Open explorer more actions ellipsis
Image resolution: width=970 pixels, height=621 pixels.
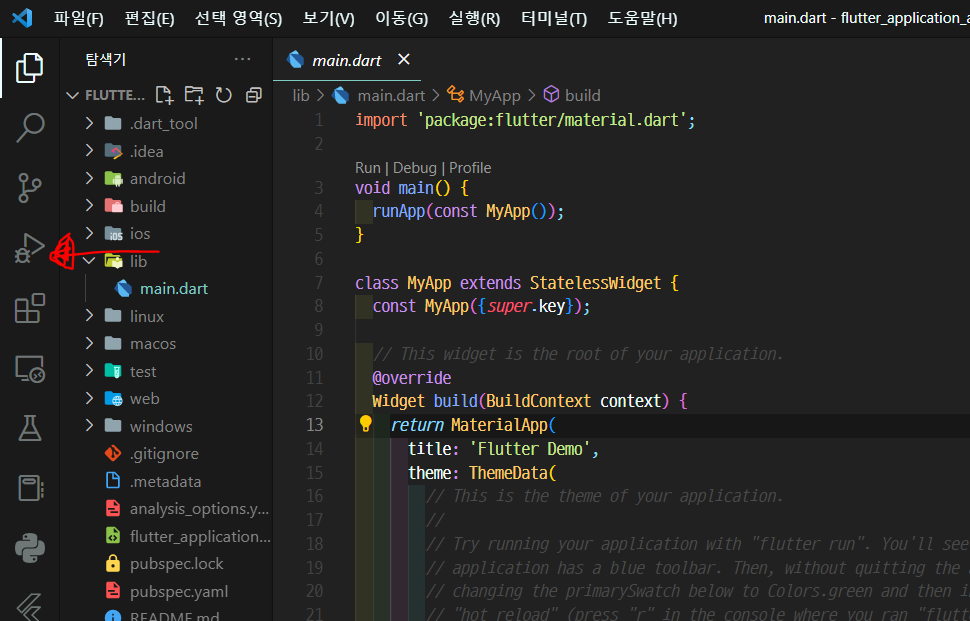pyautogui.click(x=242, y=59)
